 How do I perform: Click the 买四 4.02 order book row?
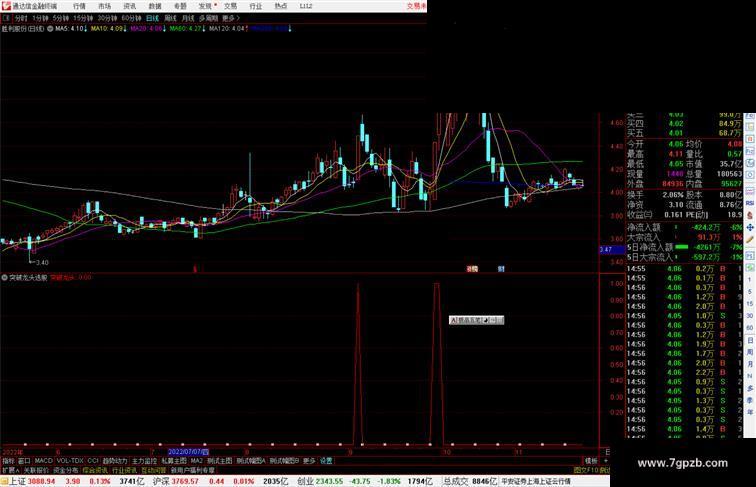[x=684, y=124]
